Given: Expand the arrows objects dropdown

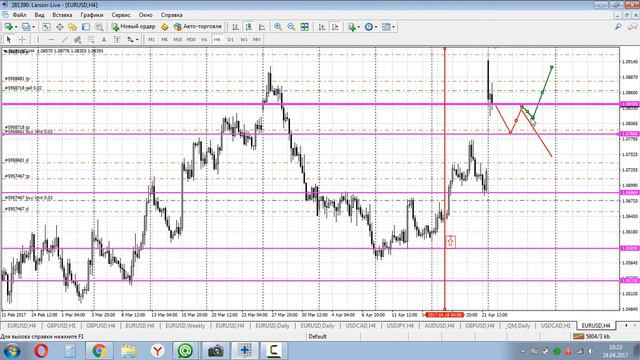Looking at the screenshot, I should [137, 40].
